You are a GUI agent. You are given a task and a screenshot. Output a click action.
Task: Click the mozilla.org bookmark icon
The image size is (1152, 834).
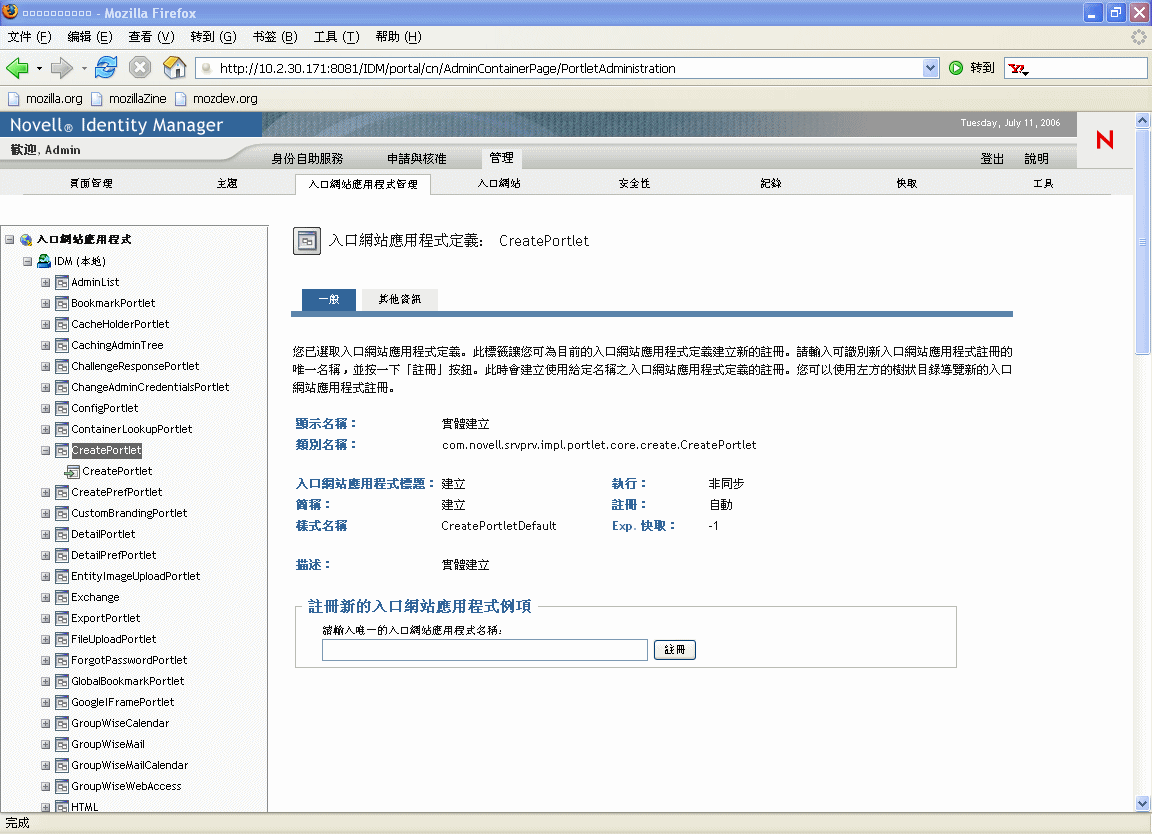[x=14, y=99]
